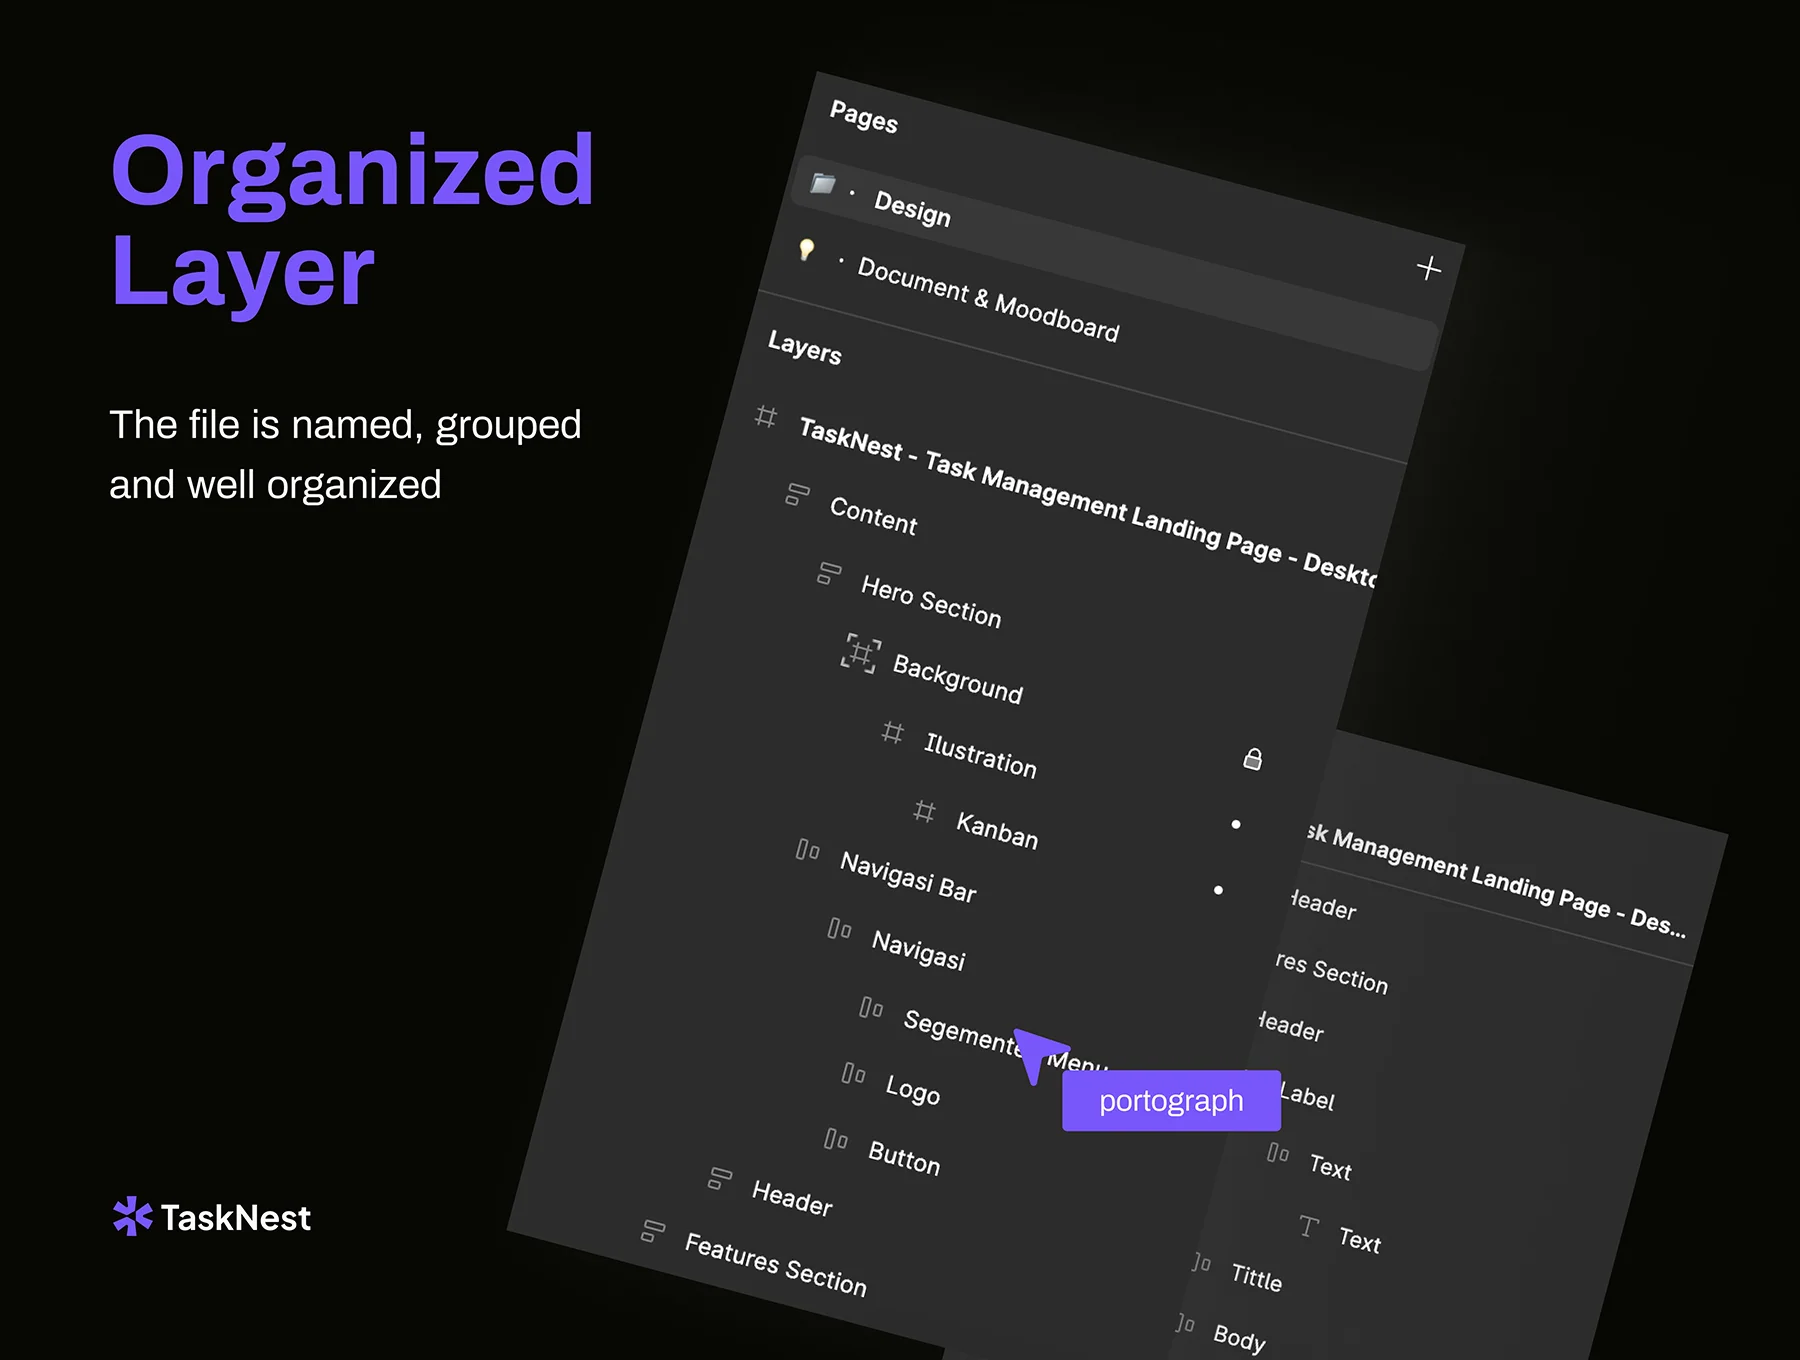Click the Layers panel heading
The image size is (1800, 1360).
coord(804,347)
